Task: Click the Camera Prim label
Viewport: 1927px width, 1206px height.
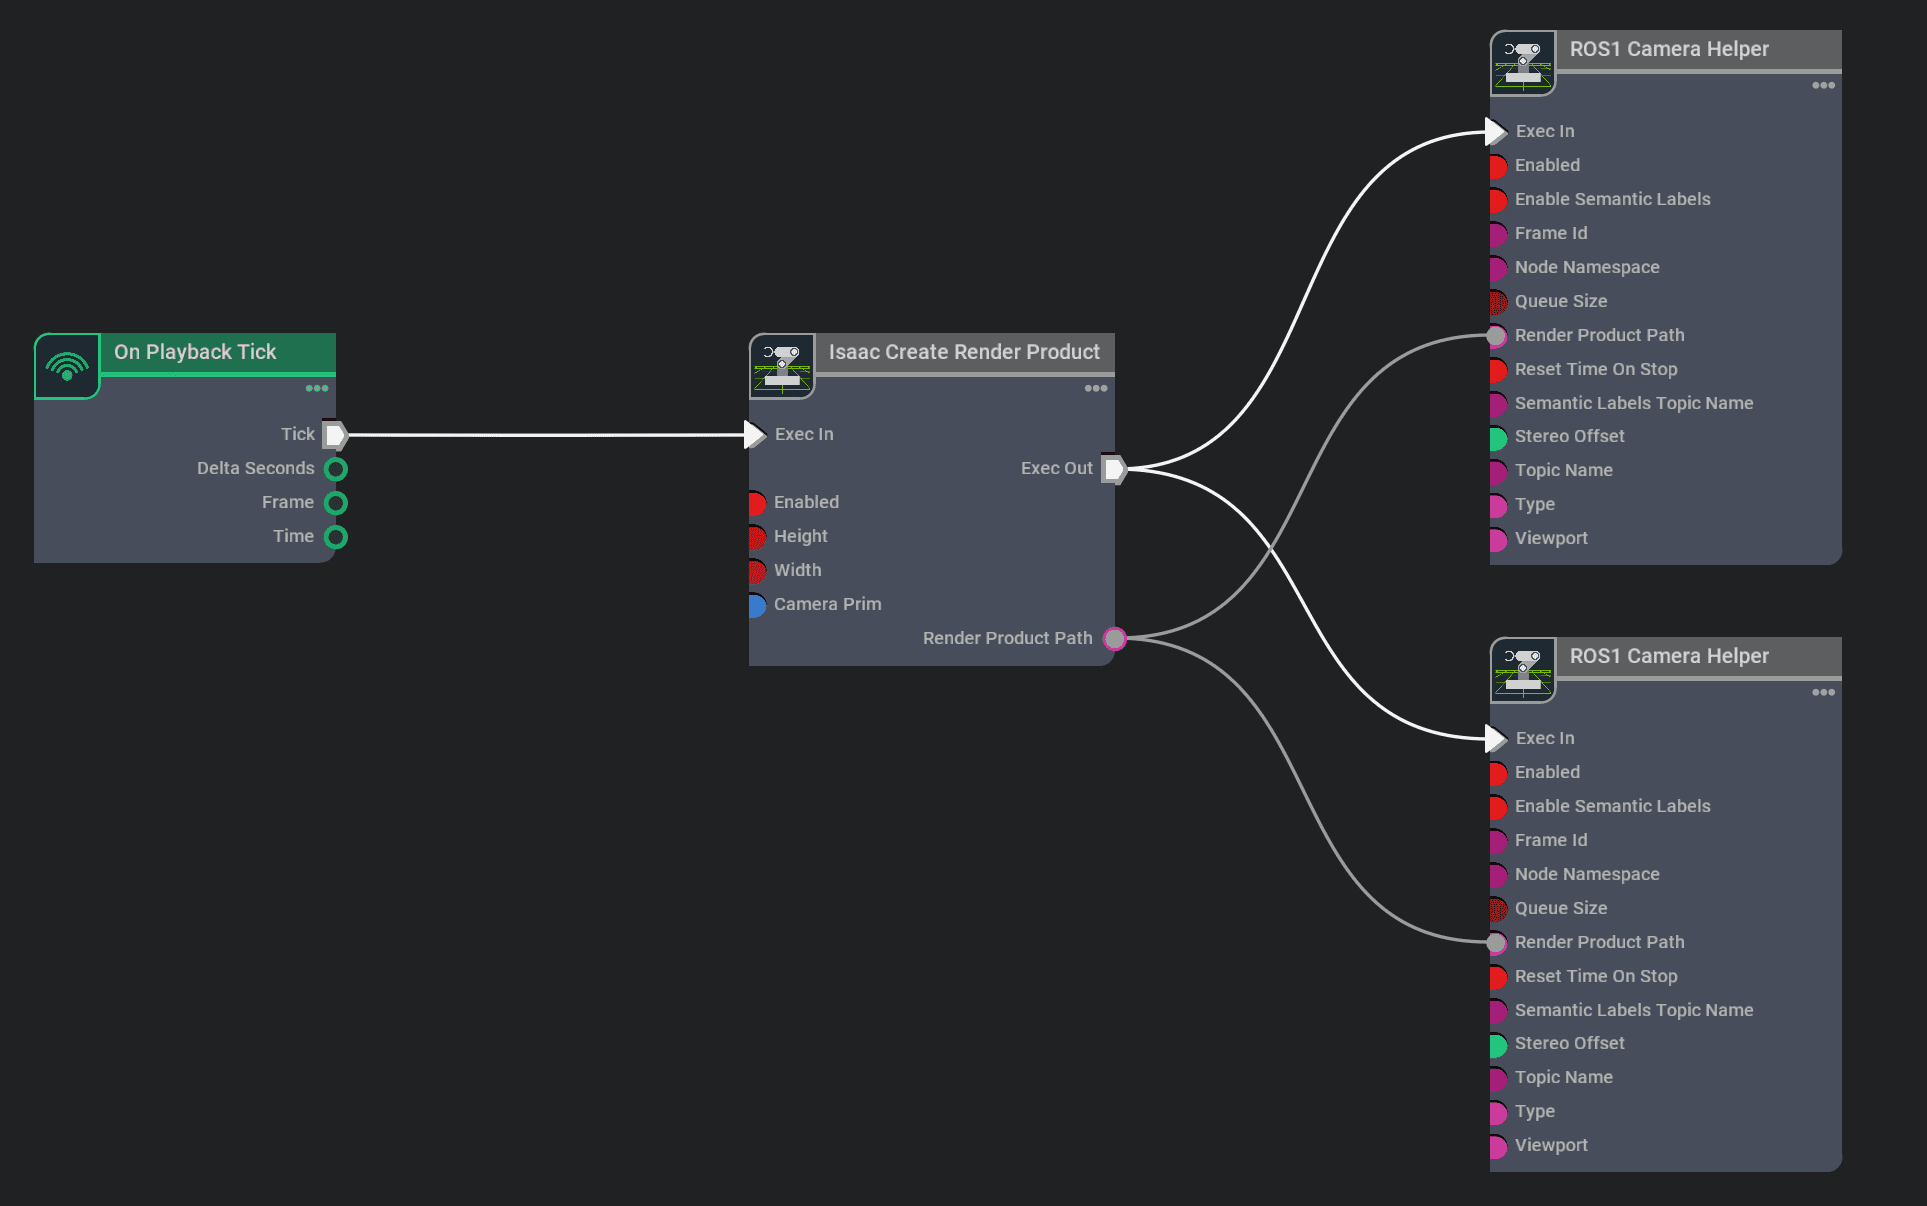Action: (x=827, y=604)
